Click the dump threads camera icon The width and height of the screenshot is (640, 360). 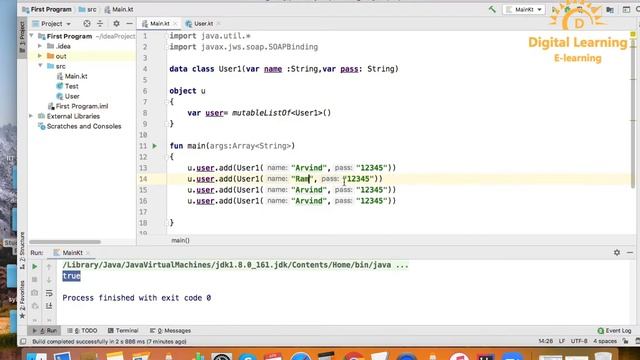[35, 293]
